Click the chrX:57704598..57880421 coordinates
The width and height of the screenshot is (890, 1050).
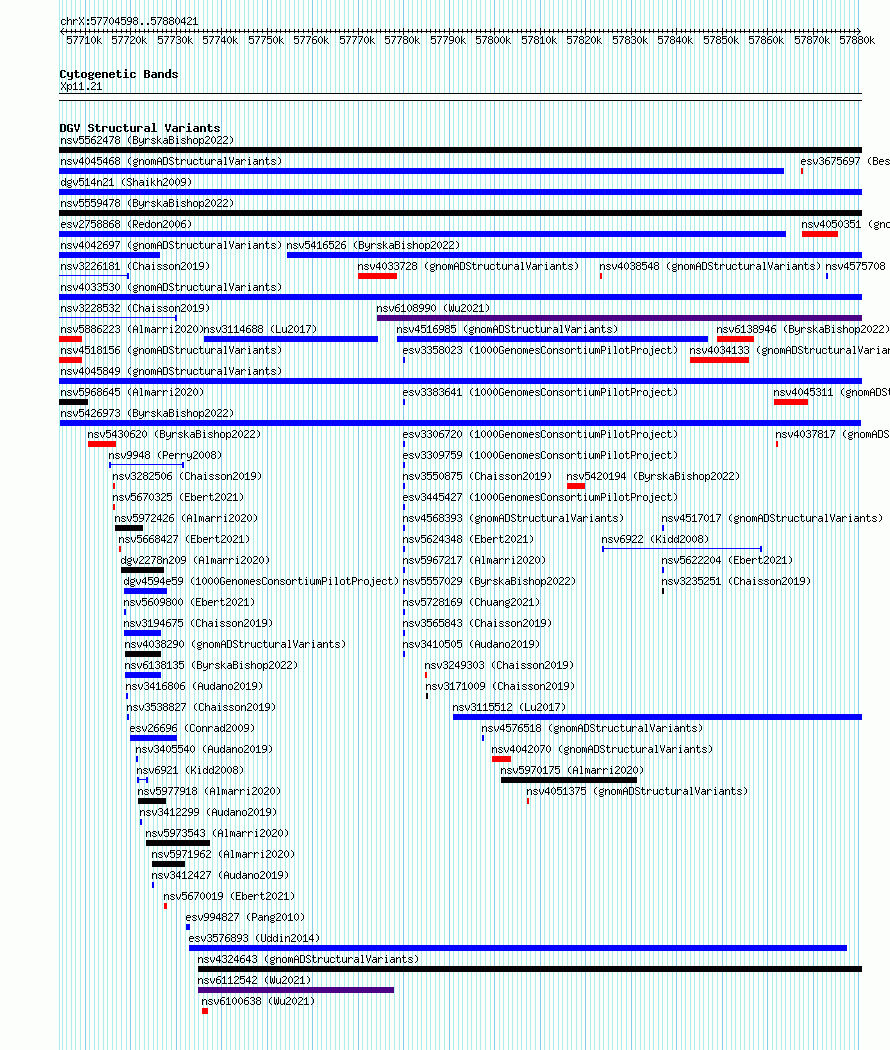coord(129,21)
